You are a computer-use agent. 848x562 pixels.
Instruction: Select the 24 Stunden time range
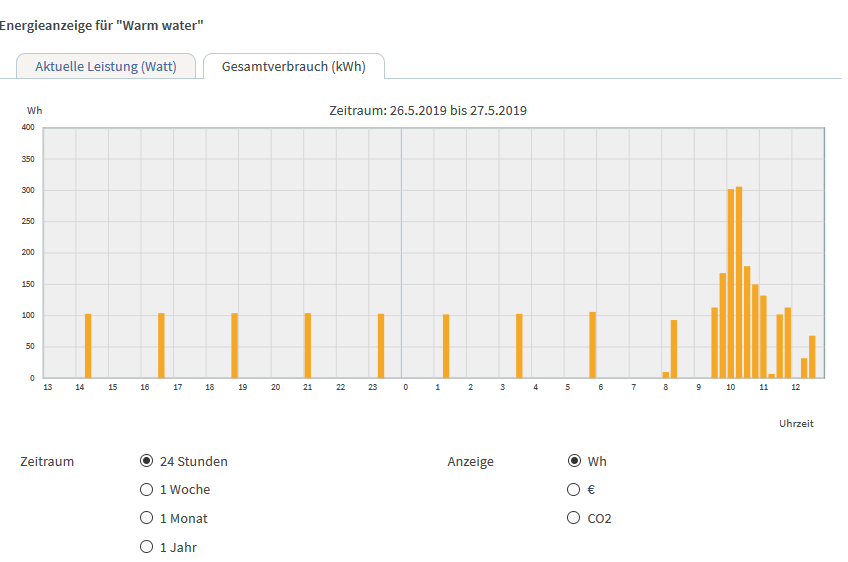coord(147,461)
